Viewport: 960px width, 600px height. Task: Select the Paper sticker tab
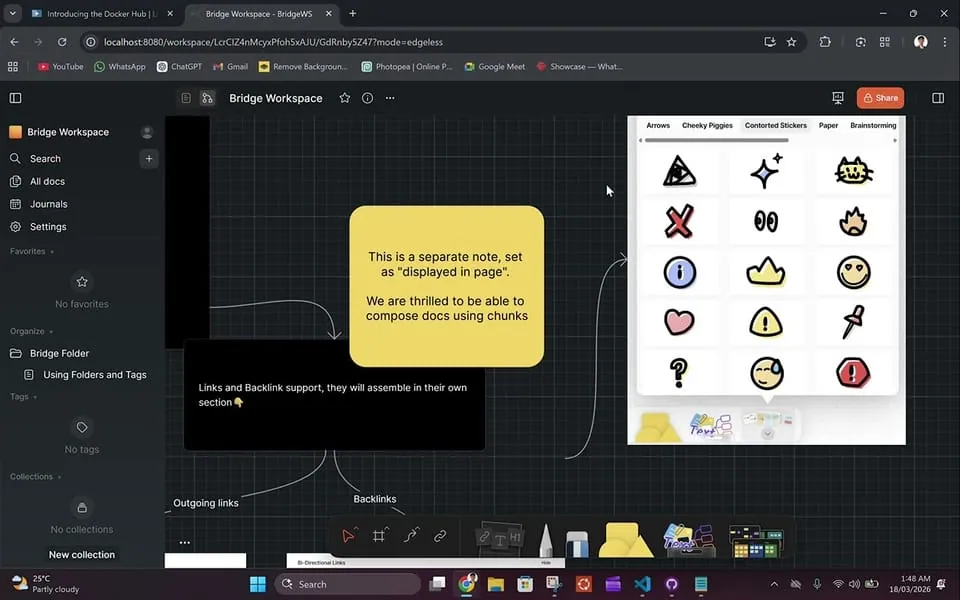tap(828, 126)
